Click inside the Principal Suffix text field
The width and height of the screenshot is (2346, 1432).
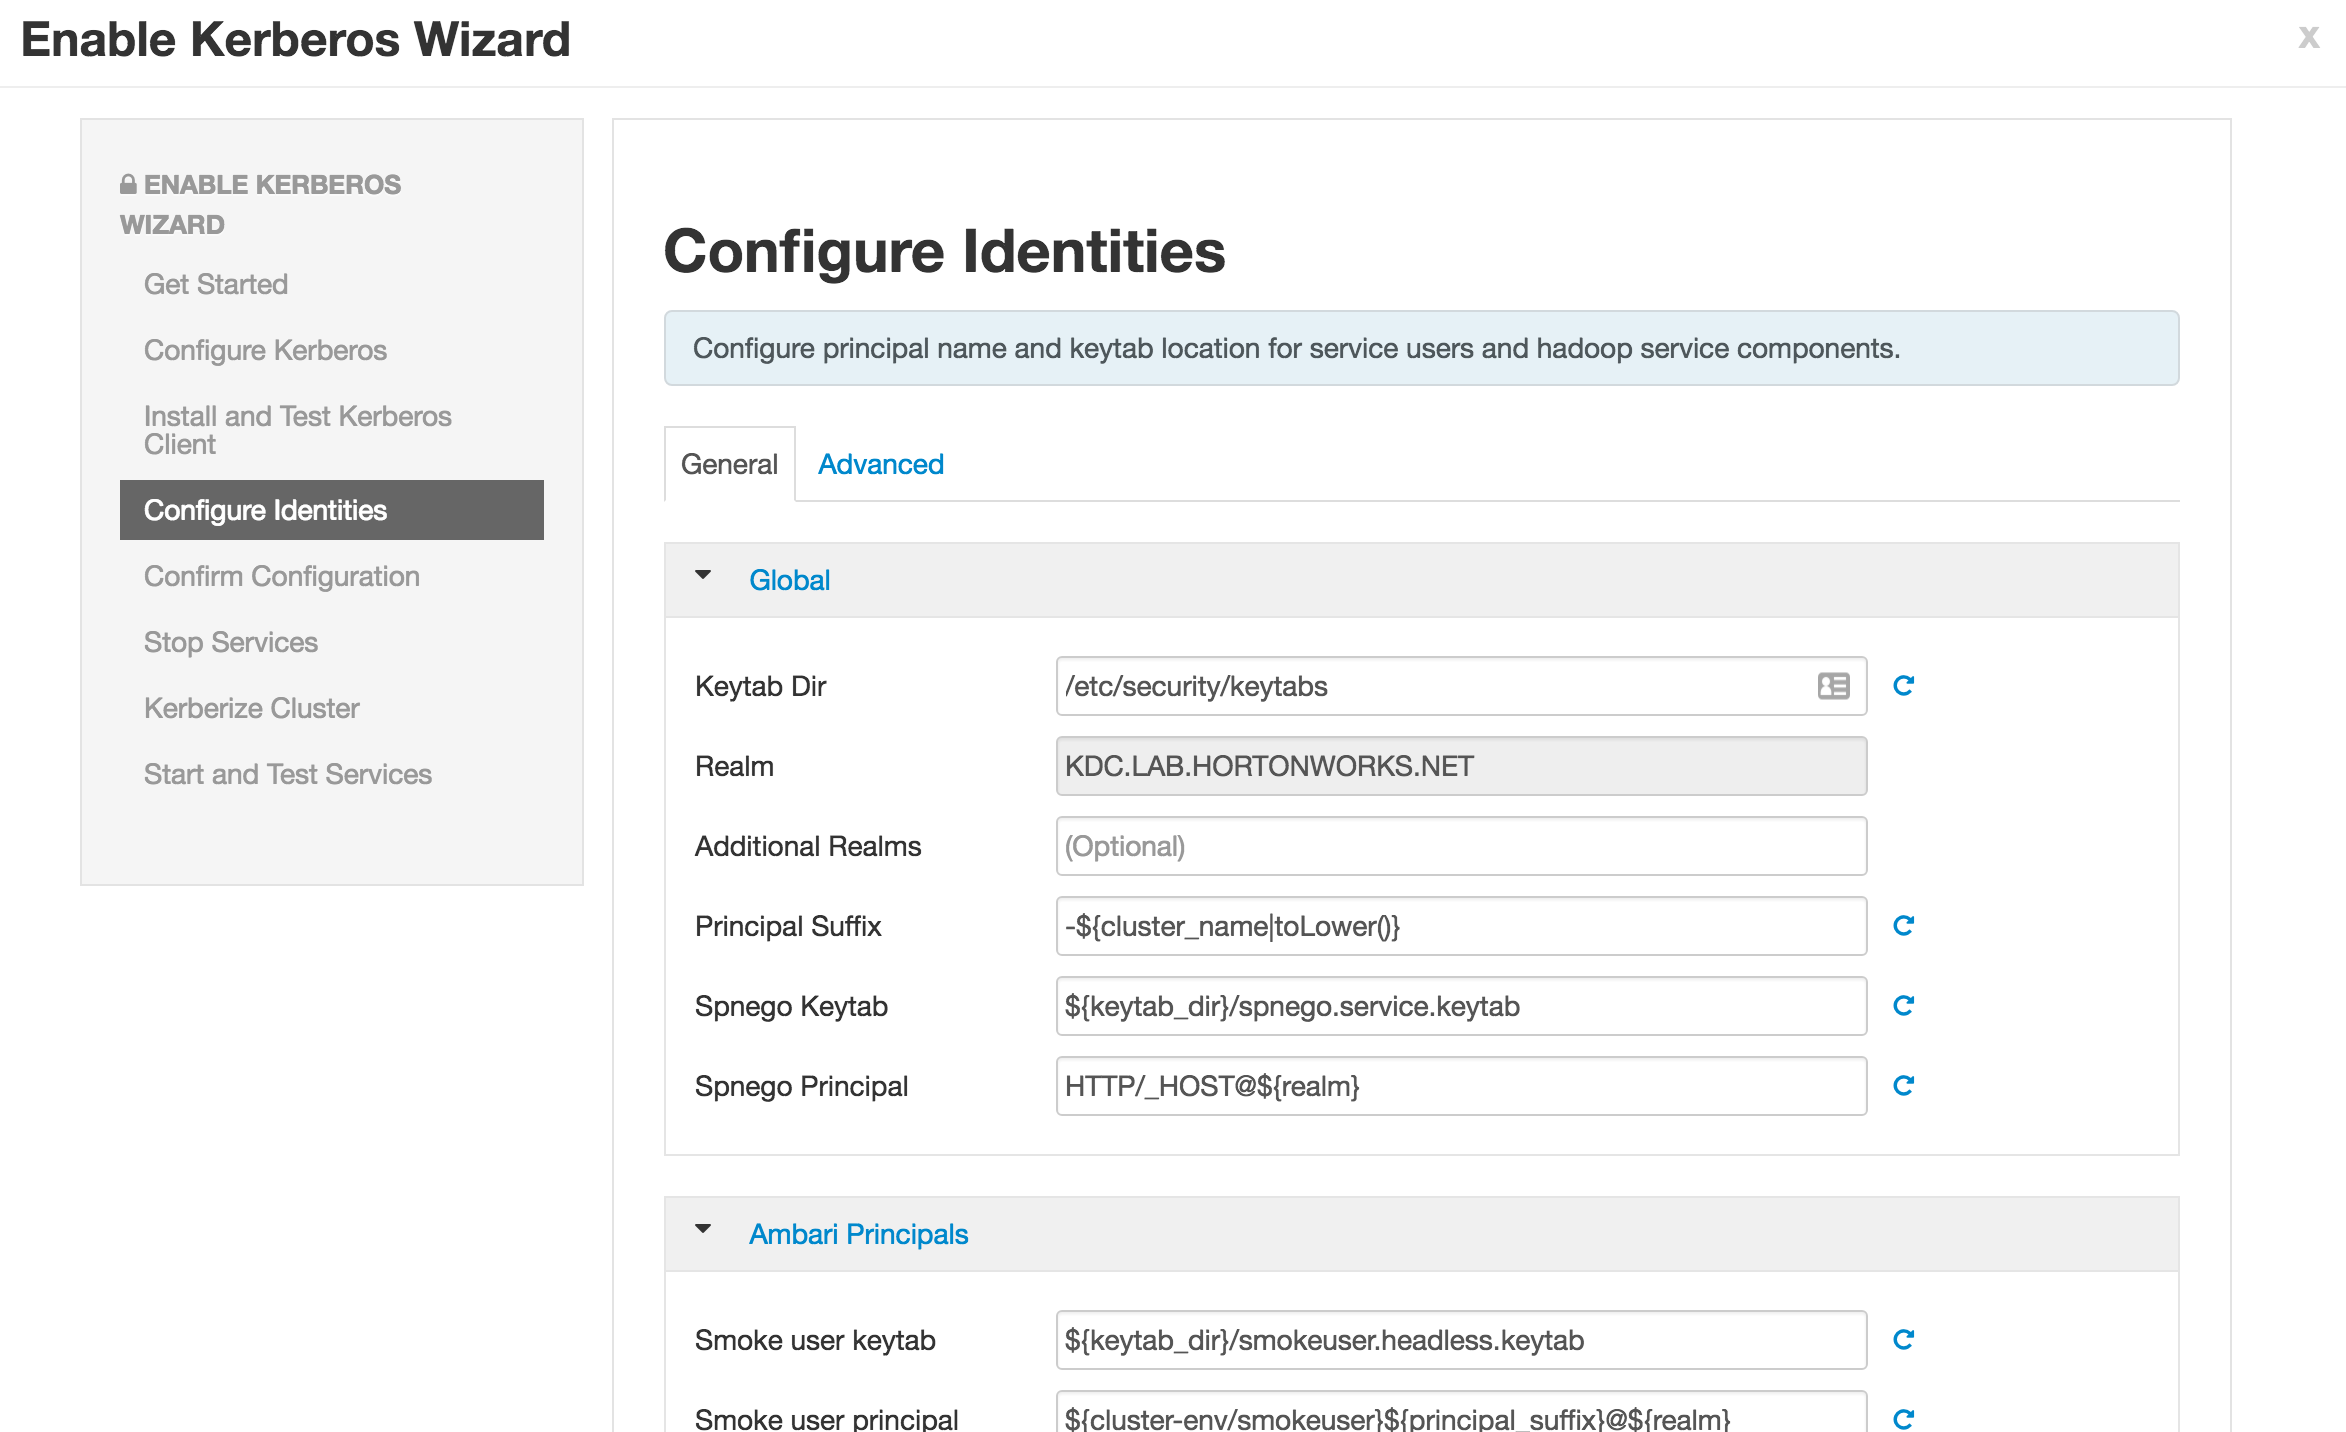[x=1460, y=926]
